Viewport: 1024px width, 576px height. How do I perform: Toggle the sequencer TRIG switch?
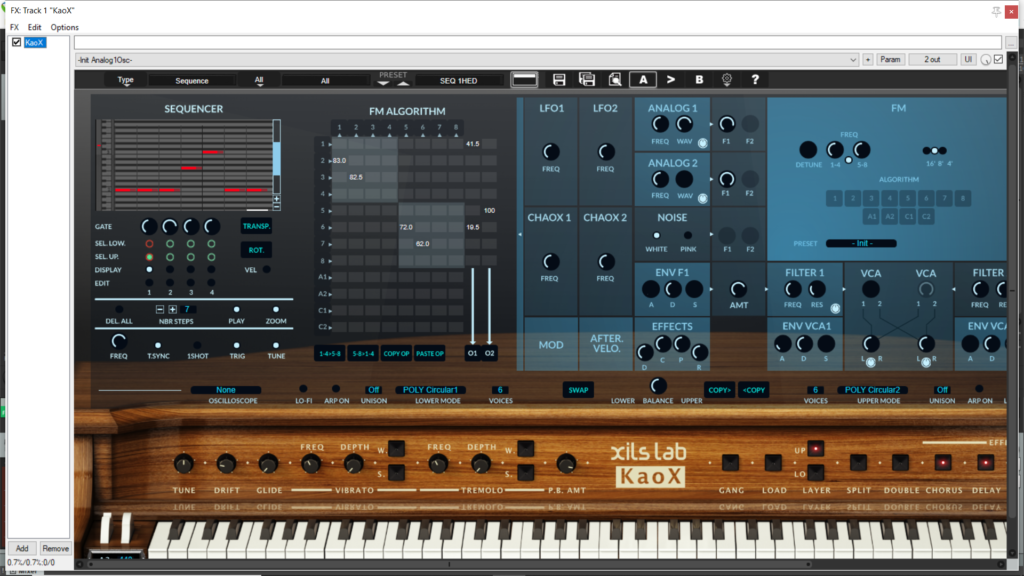pos(236,345)
